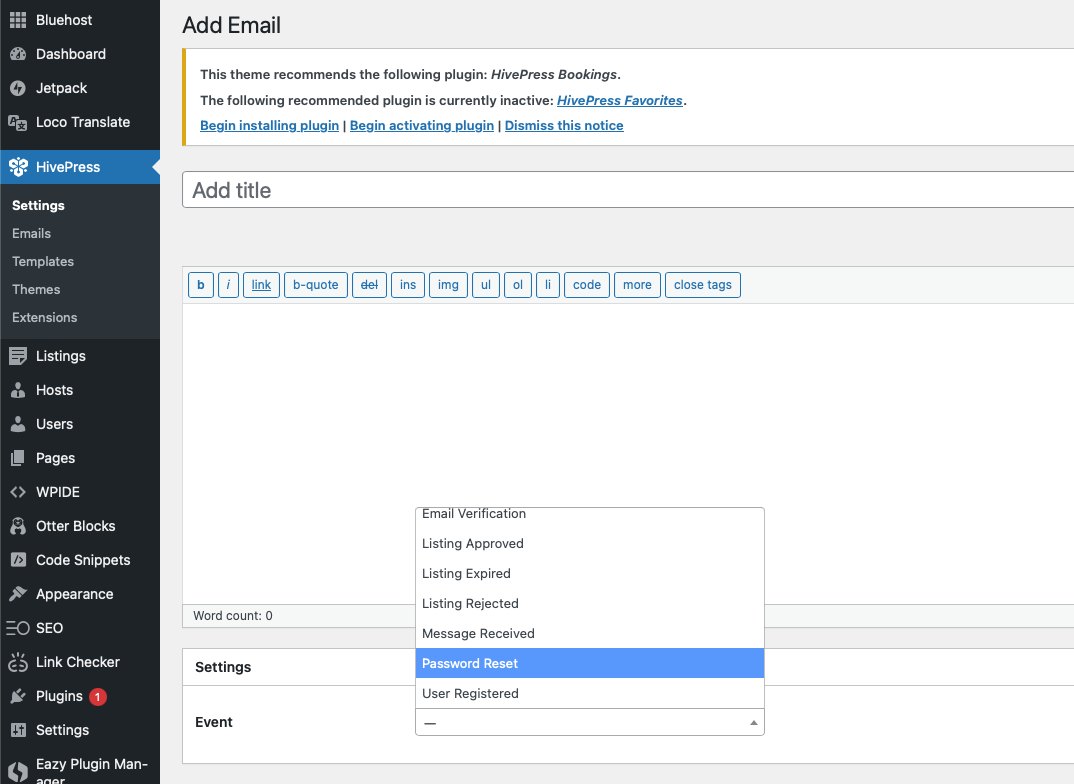Insert inserted text tag with ins
The height and width of the screenshot is (784, 1074).
click(408, 285)
